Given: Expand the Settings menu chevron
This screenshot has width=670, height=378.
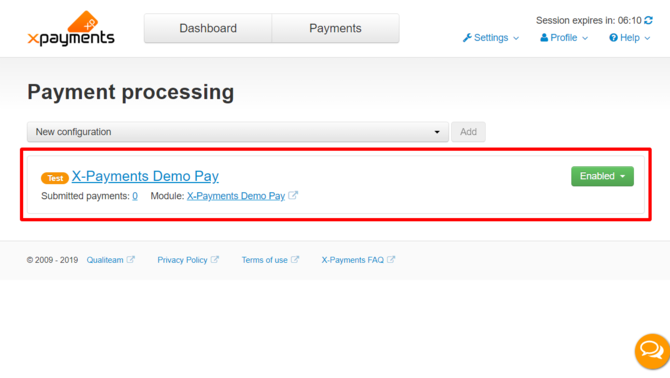Looking at the screenshot, I should click(516, 38).
